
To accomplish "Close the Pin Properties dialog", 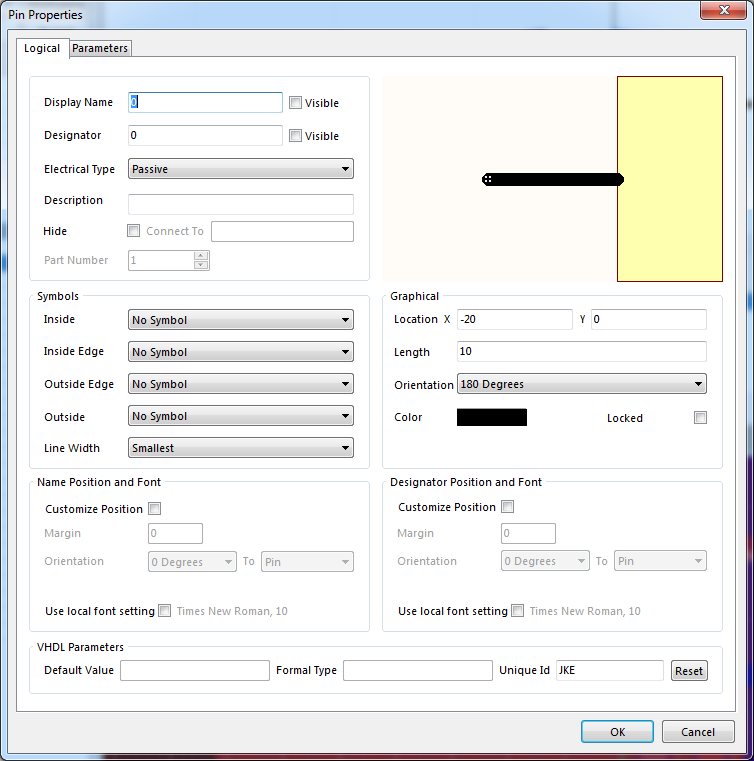I will 723,10.
